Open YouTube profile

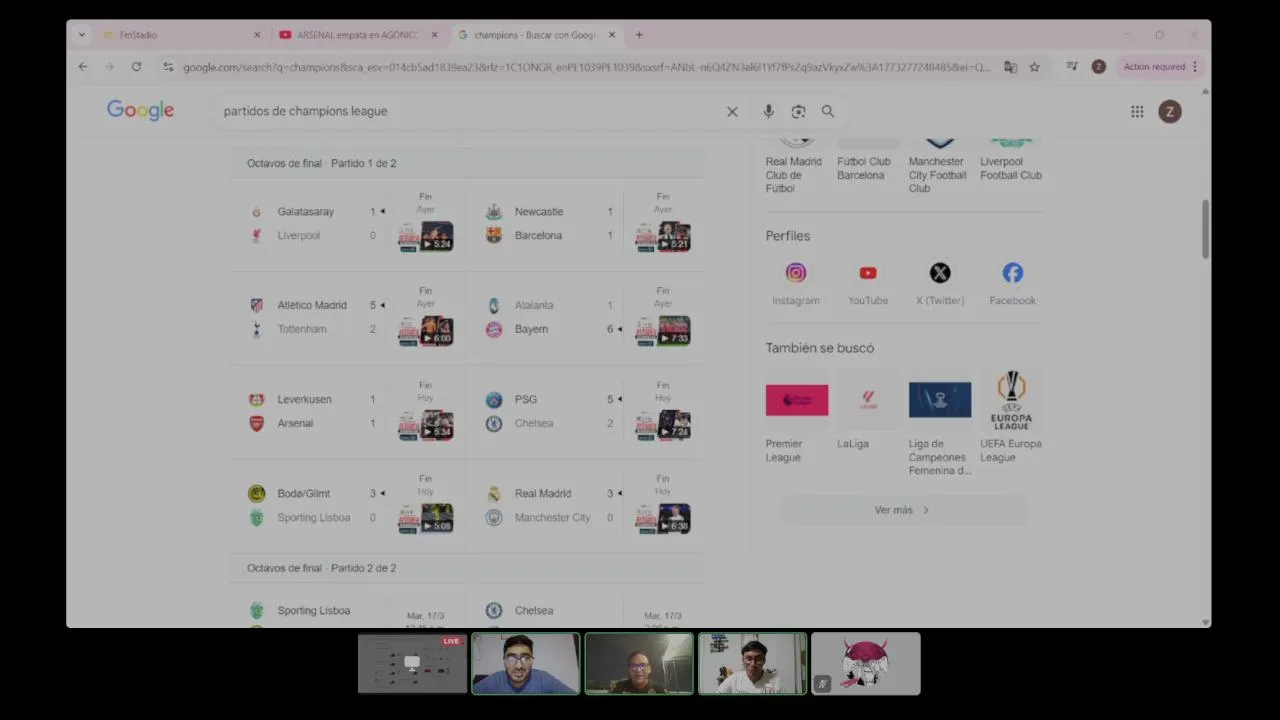[868, 283]
